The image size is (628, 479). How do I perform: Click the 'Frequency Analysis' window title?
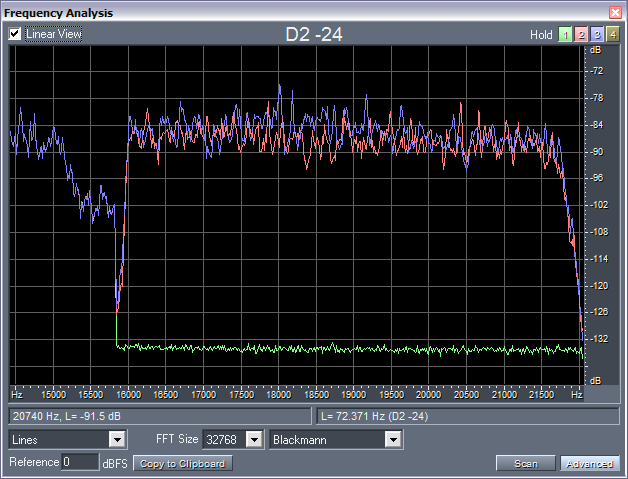coord(58,13)
